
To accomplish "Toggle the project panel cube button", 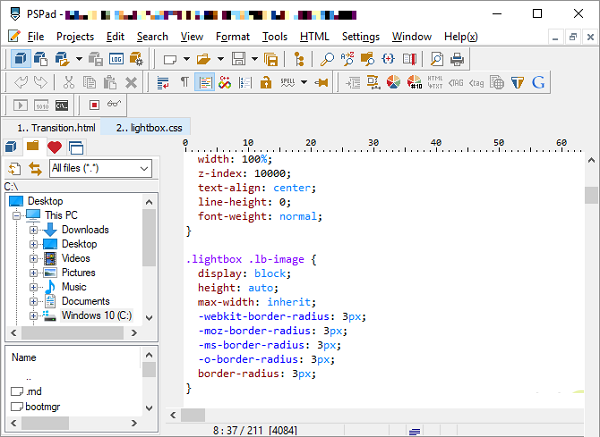I will (21, 59).
